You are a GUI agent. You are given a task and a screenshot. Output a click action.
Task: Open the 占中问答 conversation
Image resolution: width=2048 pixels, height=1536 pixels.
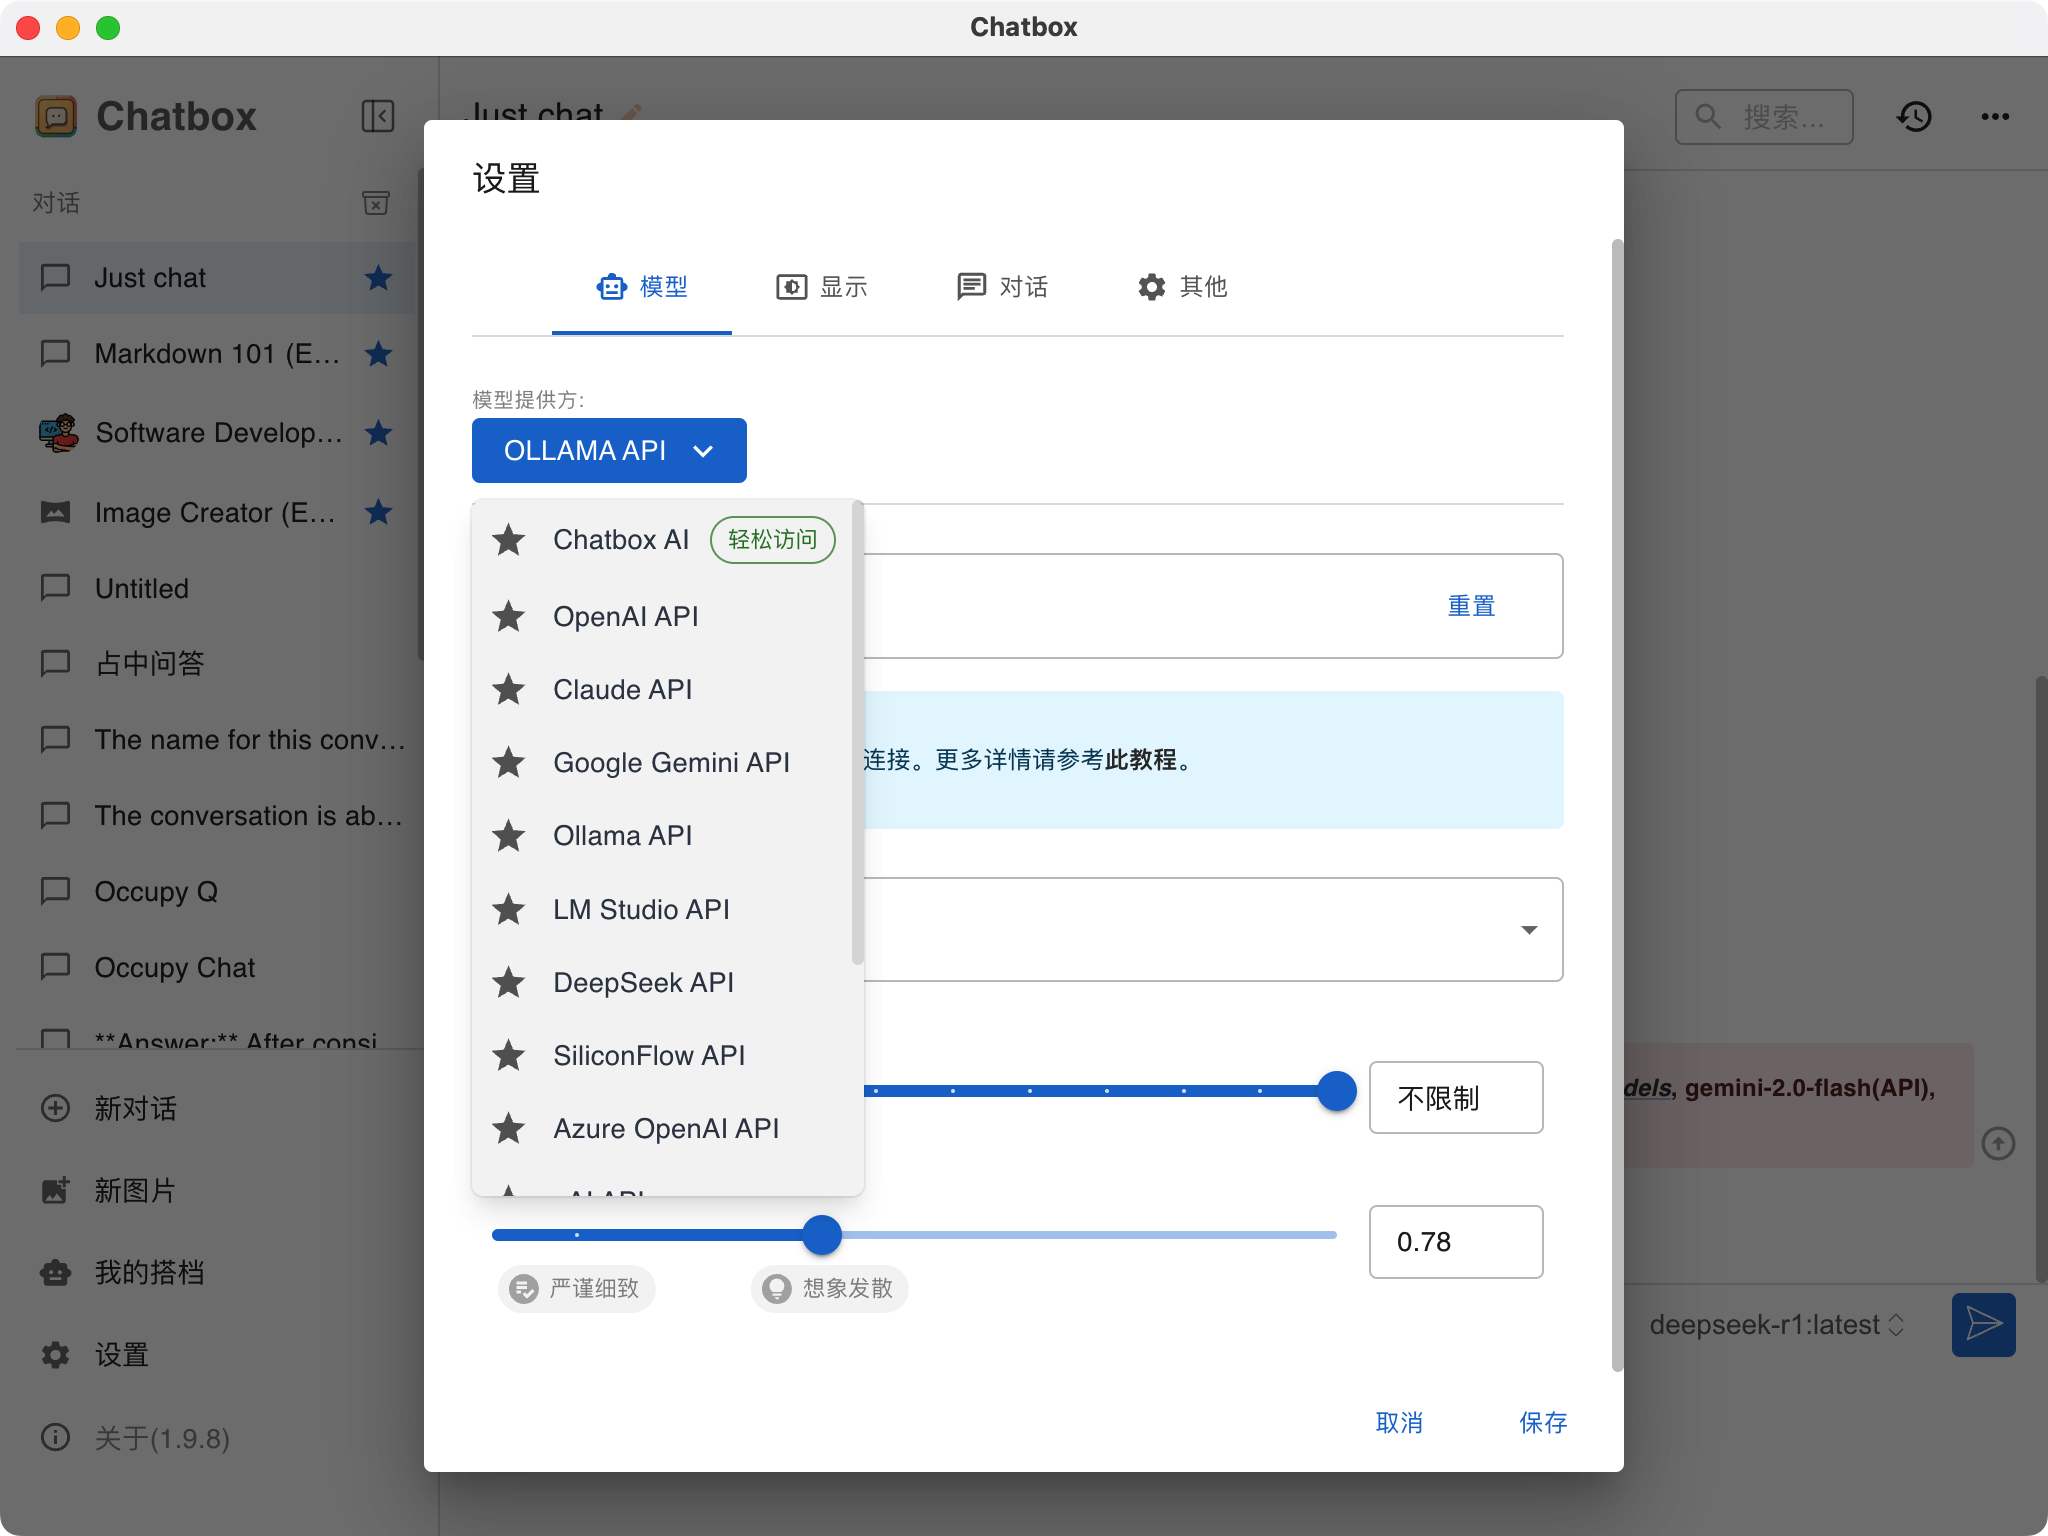tap(217, 663)
